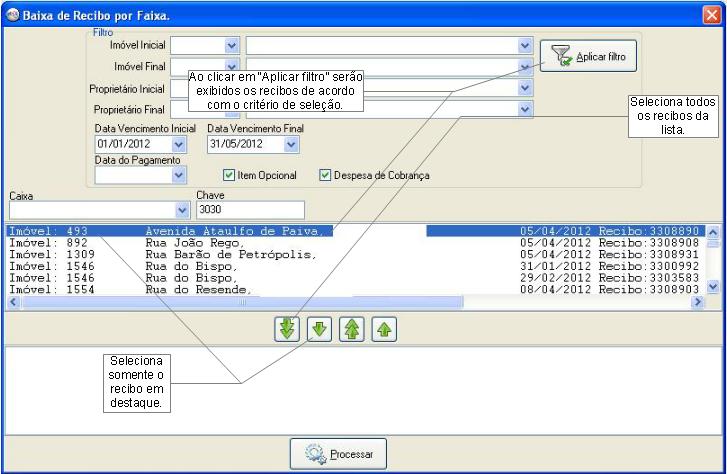Image resolution: width=727 pixels, height=474 pixels.
Task: Click the single up arrow to remove one receipt
Action: [384, 329]
